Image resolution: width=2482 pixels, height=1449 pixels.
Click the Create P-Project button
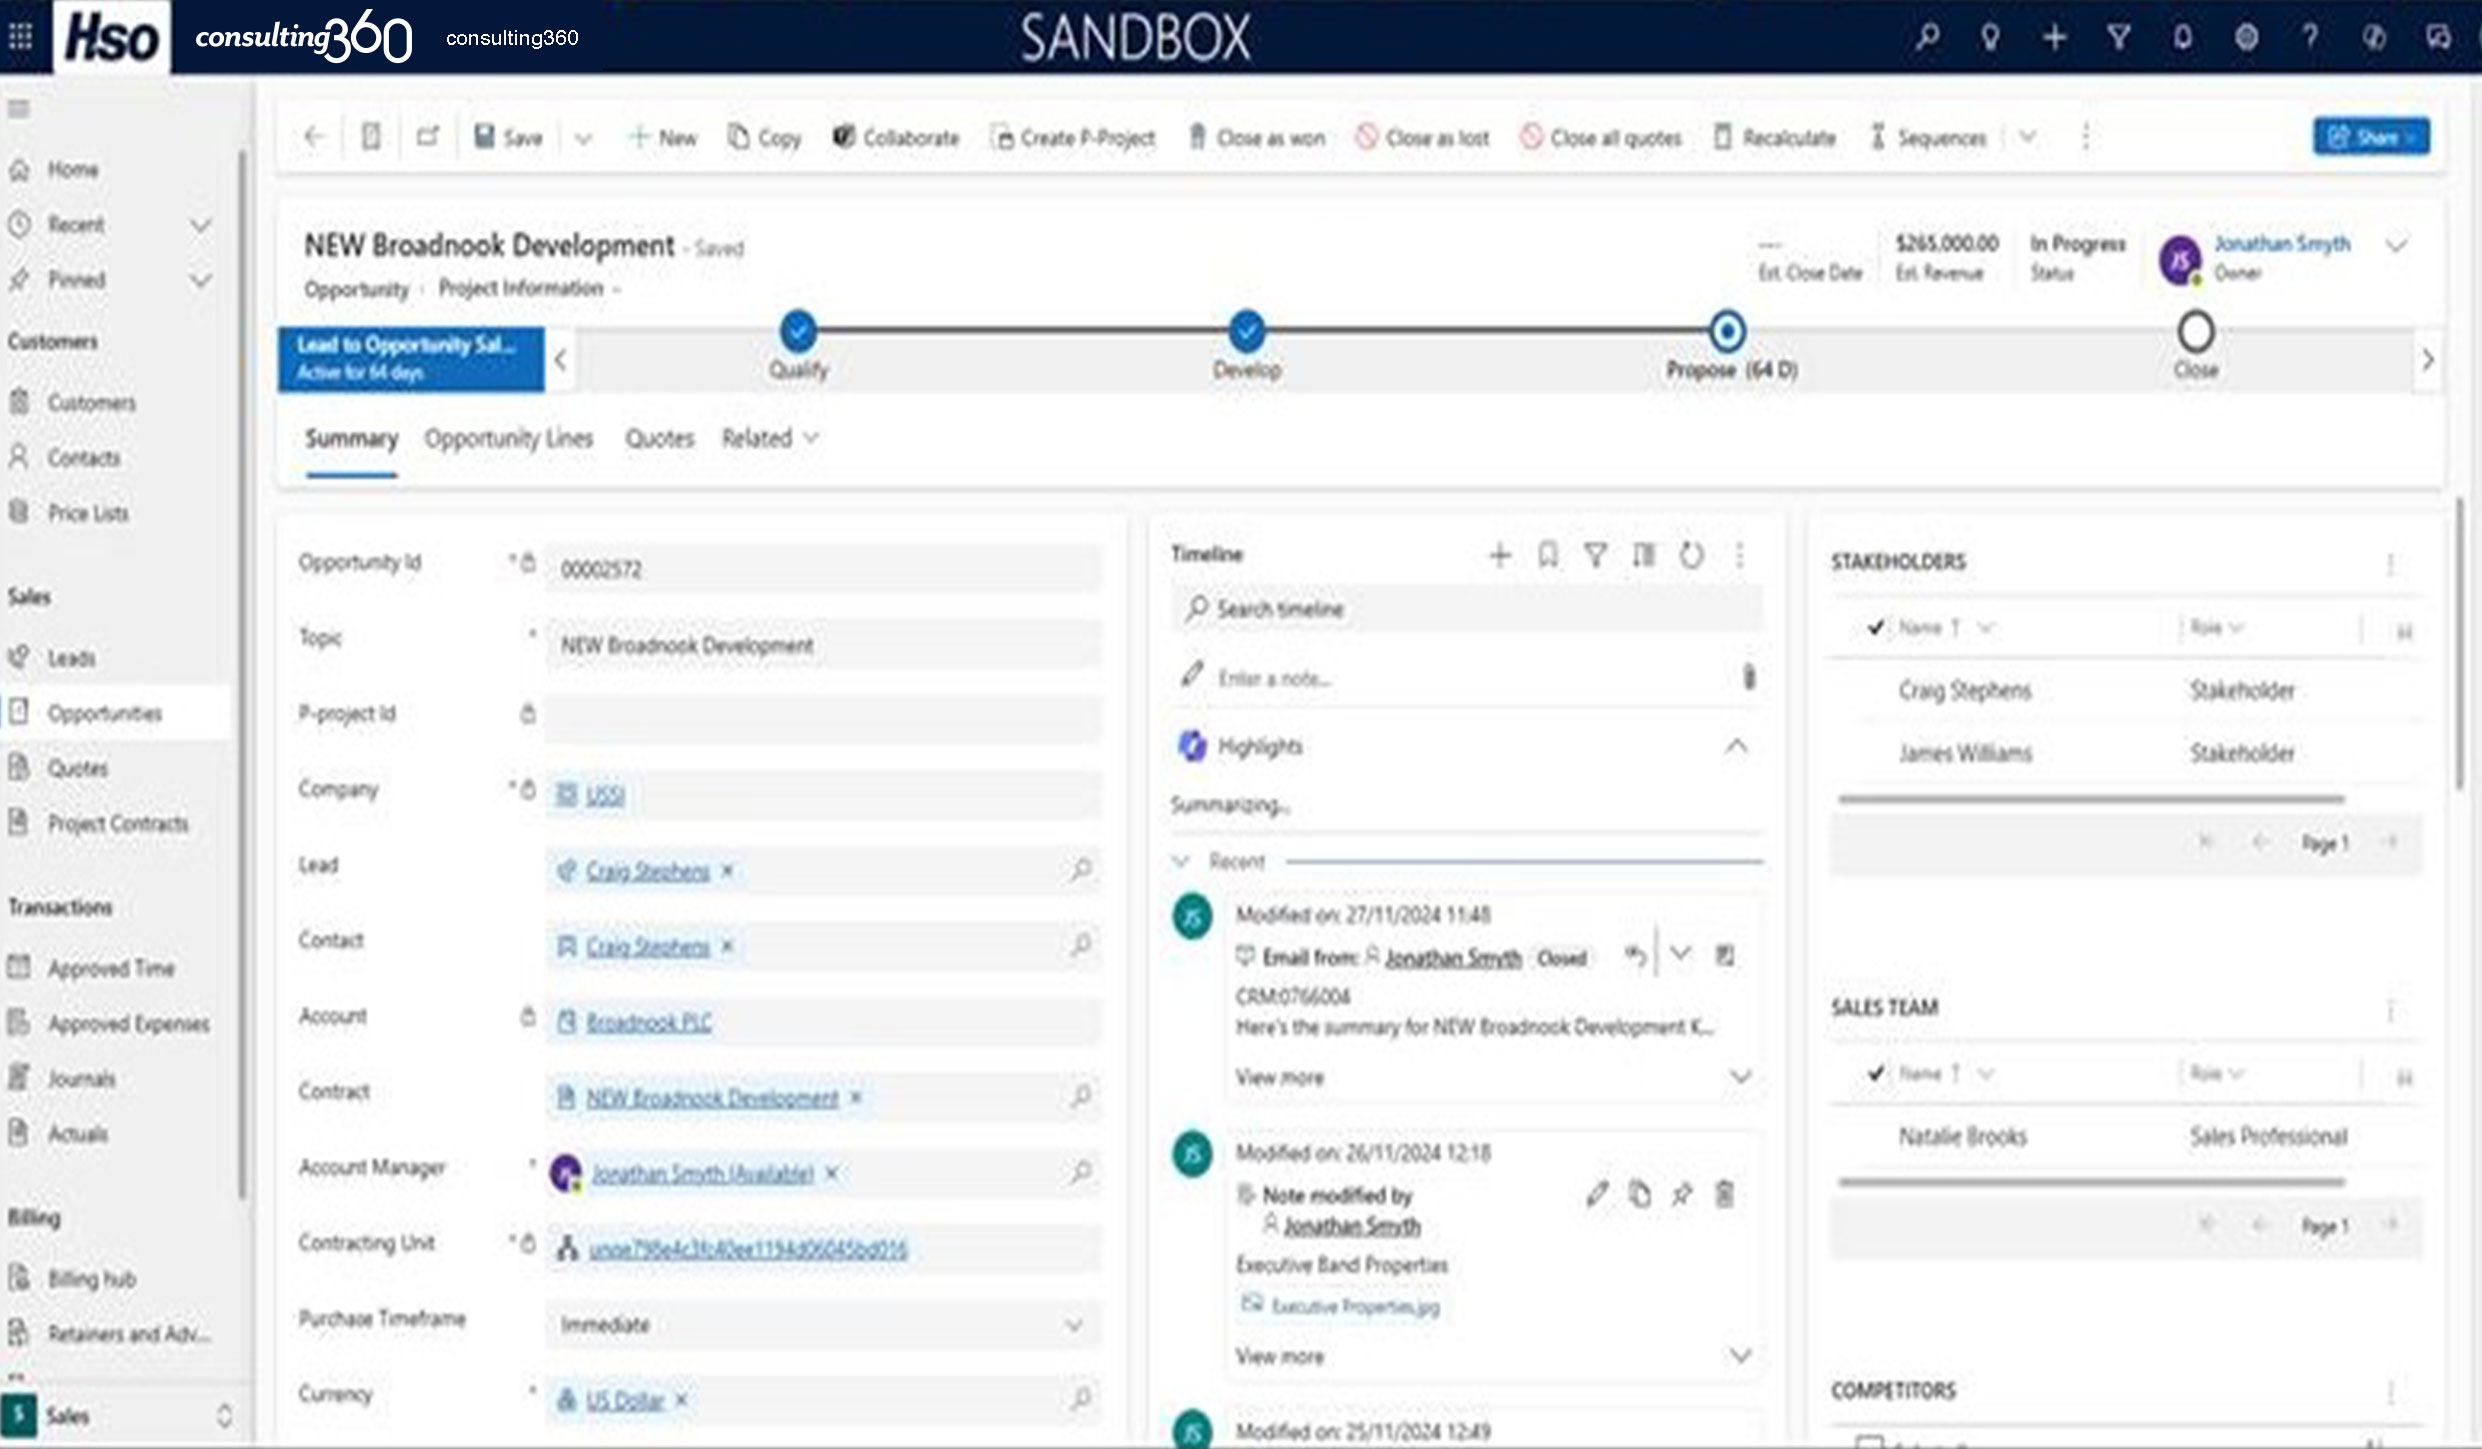pyautogui.click(x=1072, y=137)
